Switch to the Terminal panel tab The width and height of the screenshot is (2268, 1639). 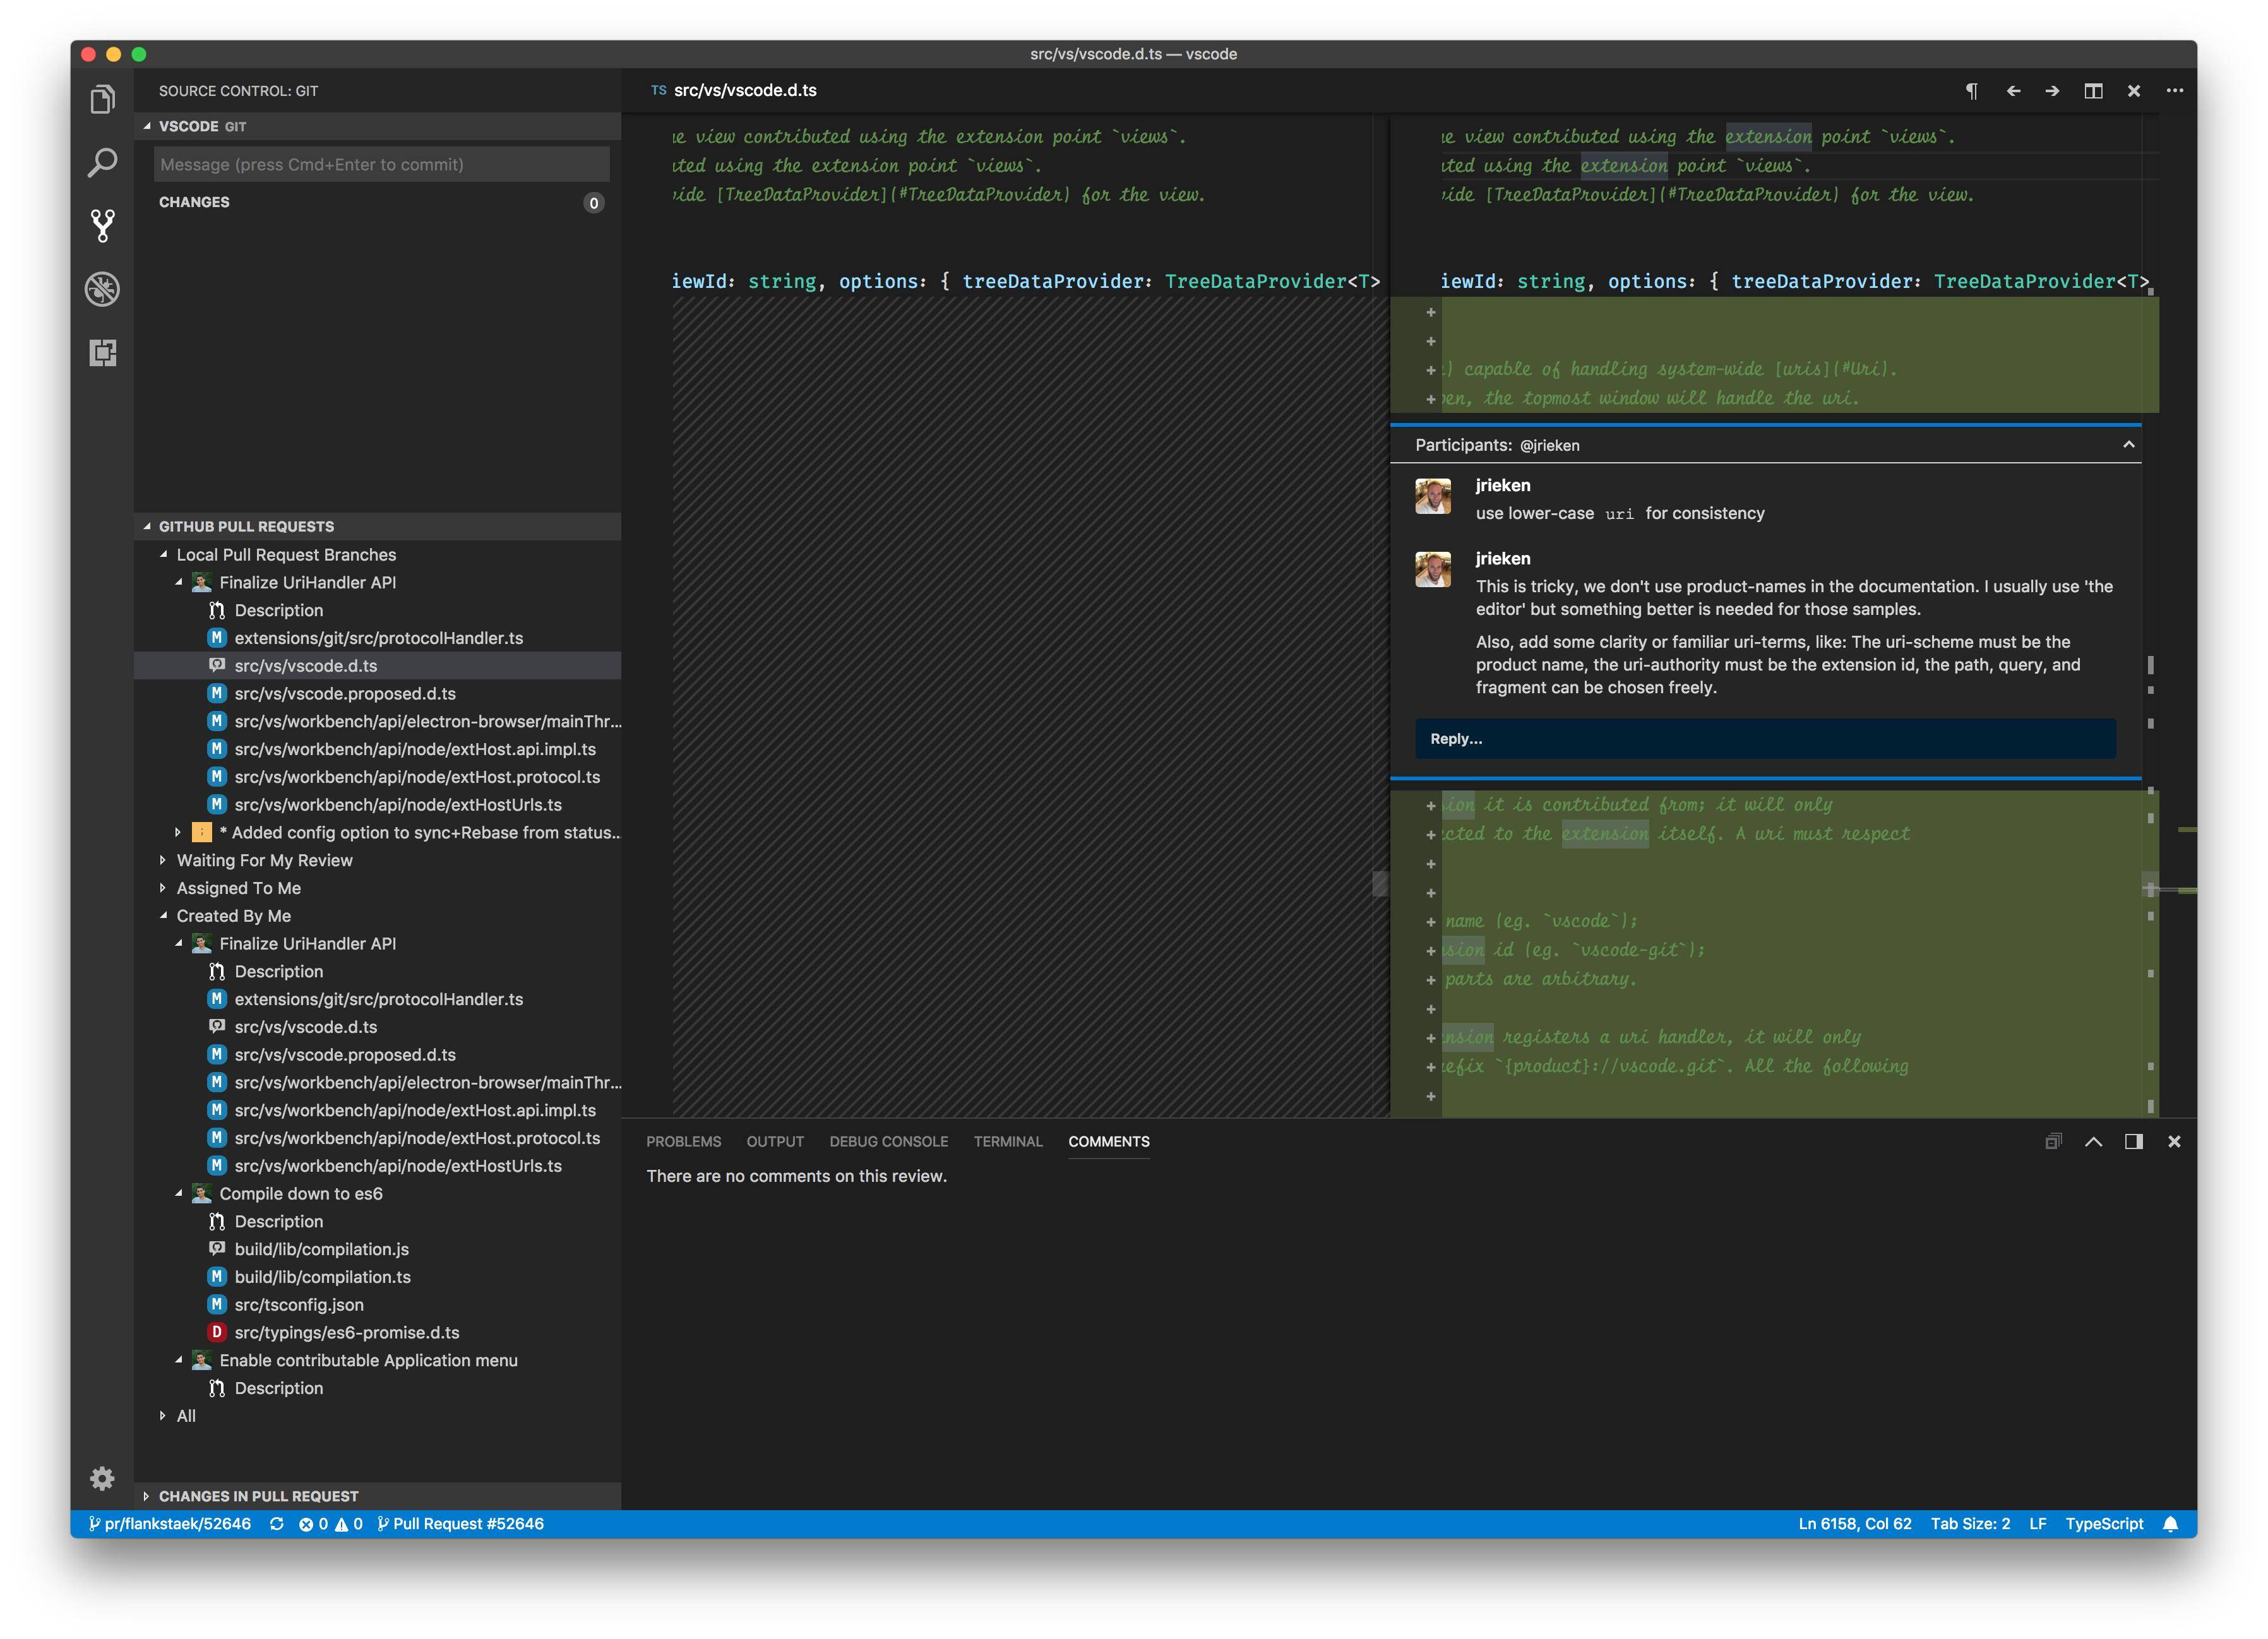[1007, 1141]
